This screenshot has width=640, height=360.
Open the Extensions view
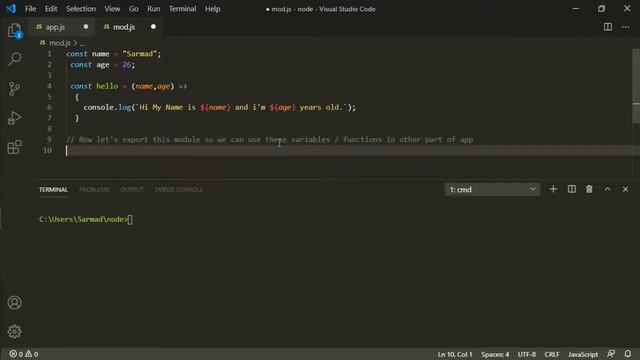pos(14,147)
